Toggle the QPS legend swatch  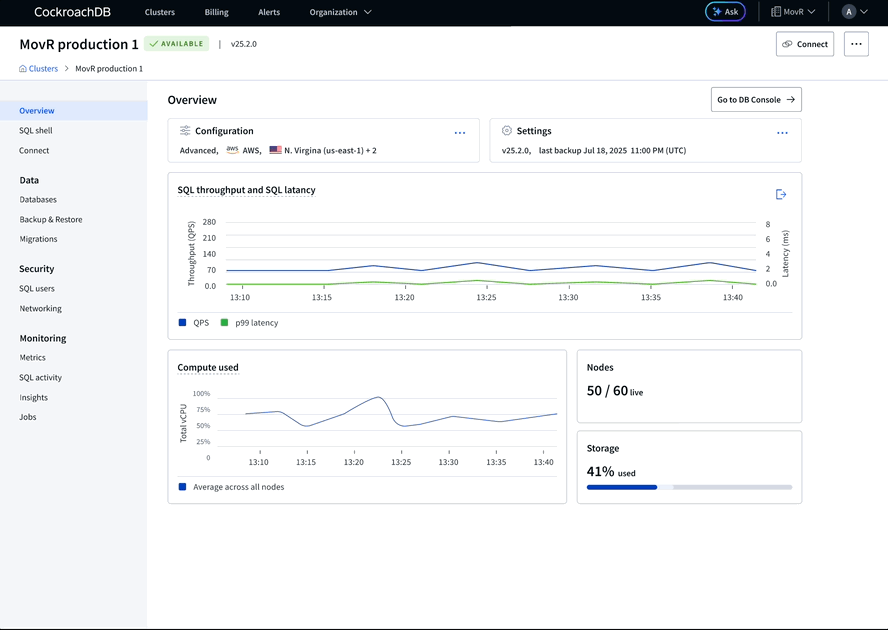coord(182,322)
